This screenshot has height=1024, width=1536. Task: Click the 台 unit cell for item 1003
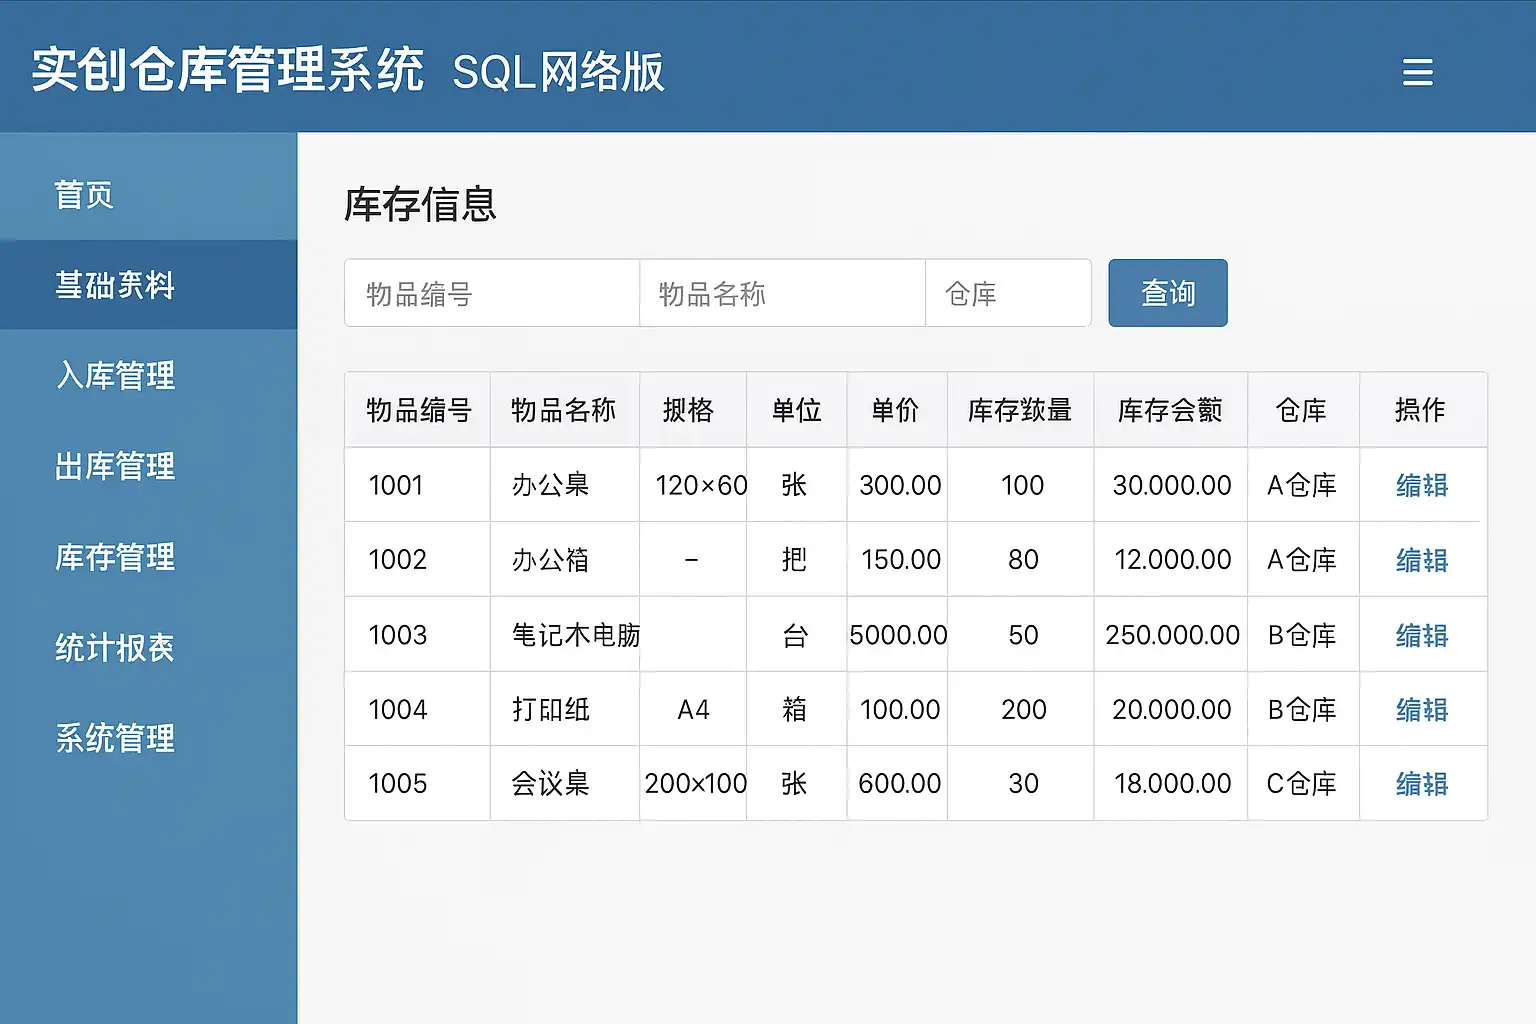(795, 635)
